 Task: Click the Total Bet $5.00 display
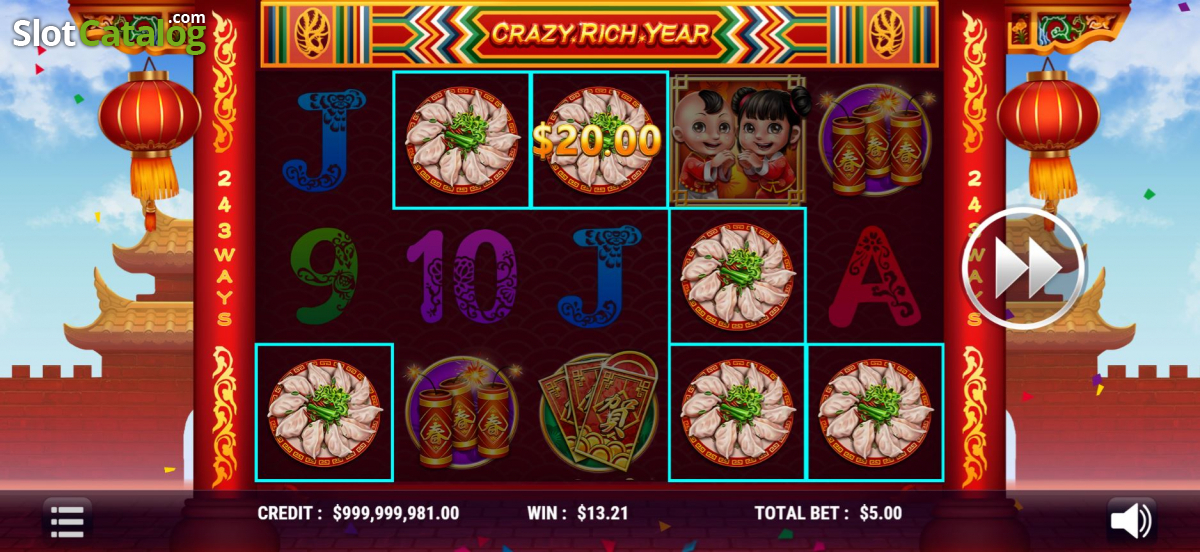pyautogui.click(x=828, y=513)
